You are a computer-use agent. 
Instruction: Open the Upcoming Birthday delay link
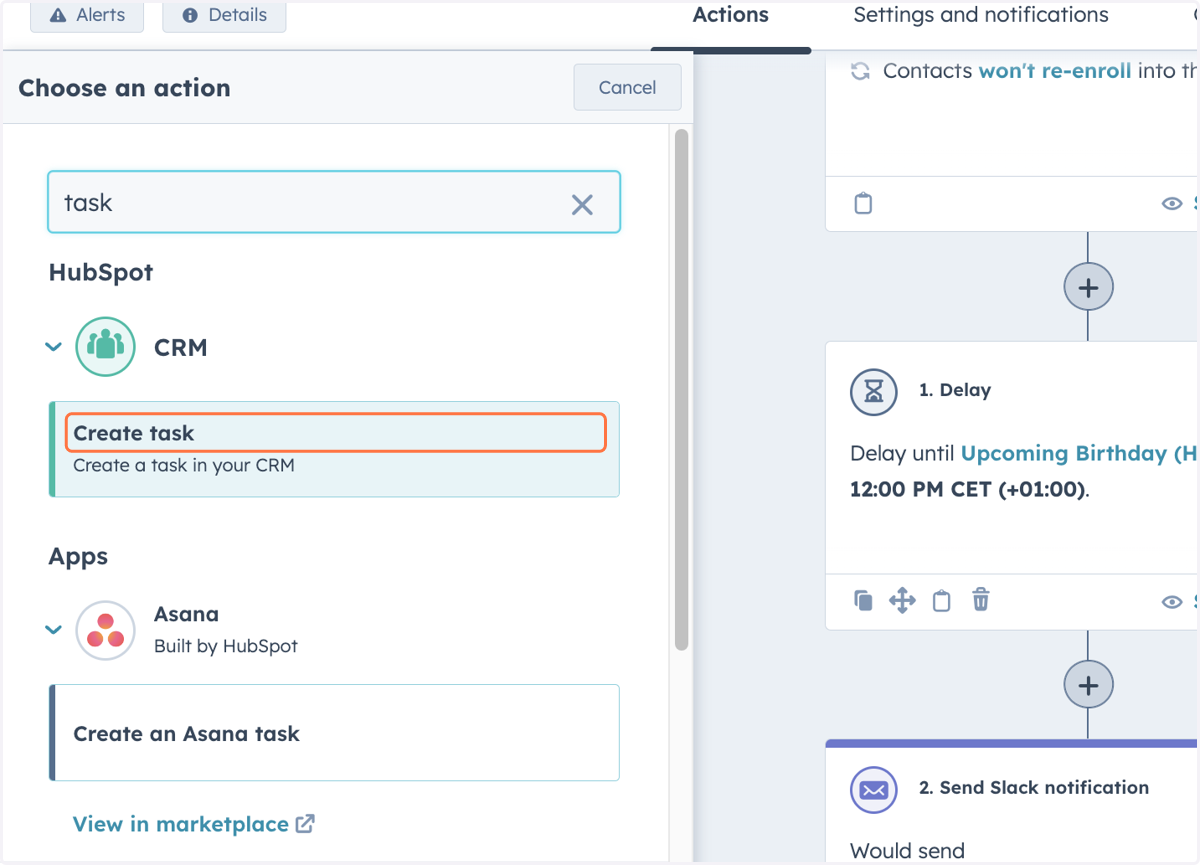pyautogui.click(x=1079, y=453)
